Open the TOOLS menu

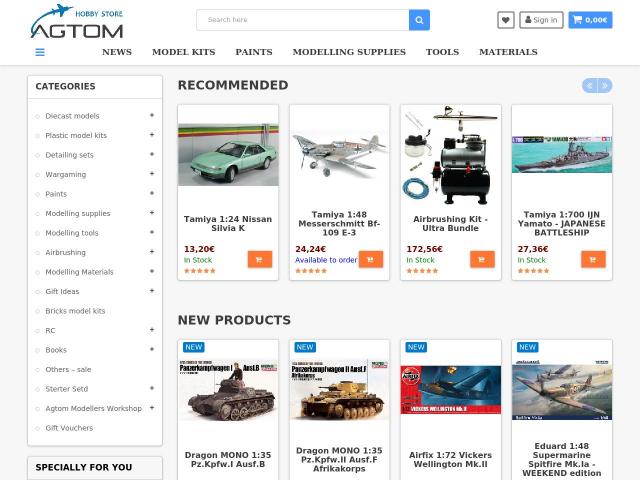coord(442,52)
